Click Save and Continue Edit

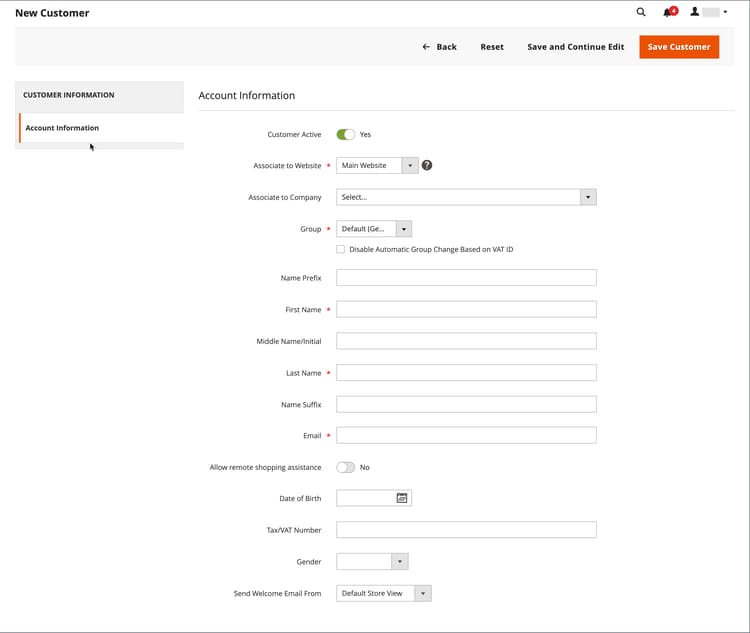click(575, 47)
